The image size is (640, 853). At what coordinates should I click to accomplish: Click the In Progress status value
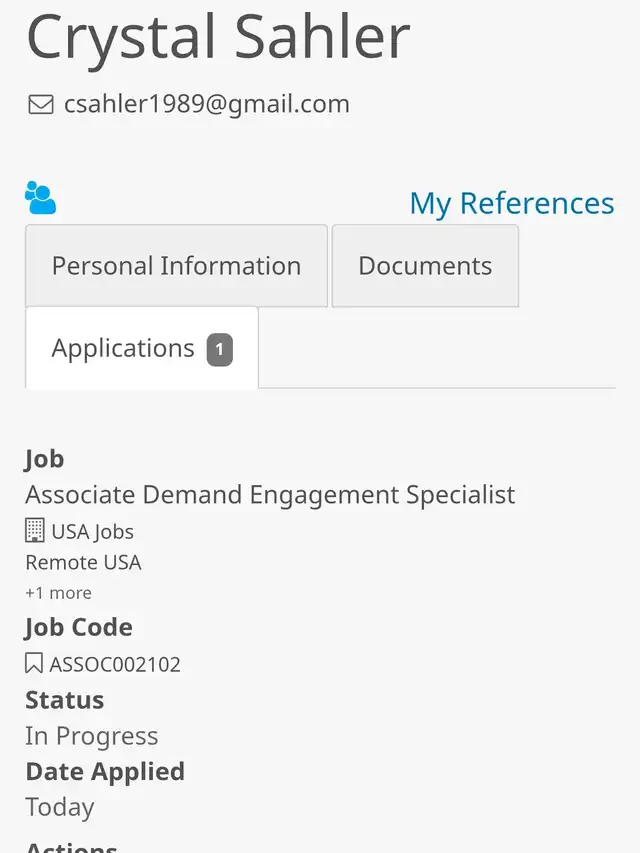pos(91,736)
